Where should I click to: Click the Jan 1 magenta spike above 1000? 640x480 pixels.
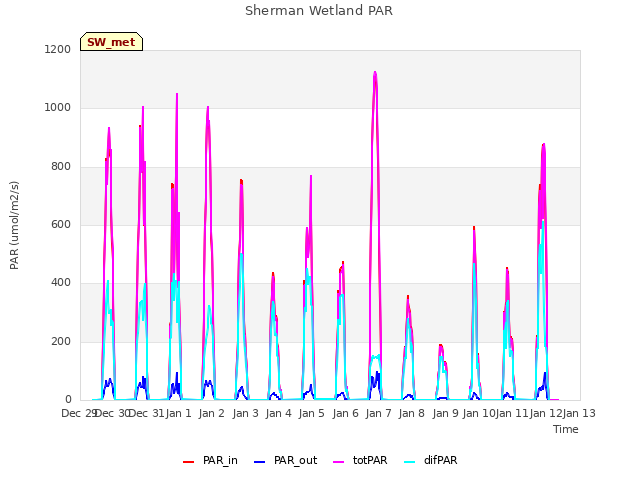pos(177,95)
